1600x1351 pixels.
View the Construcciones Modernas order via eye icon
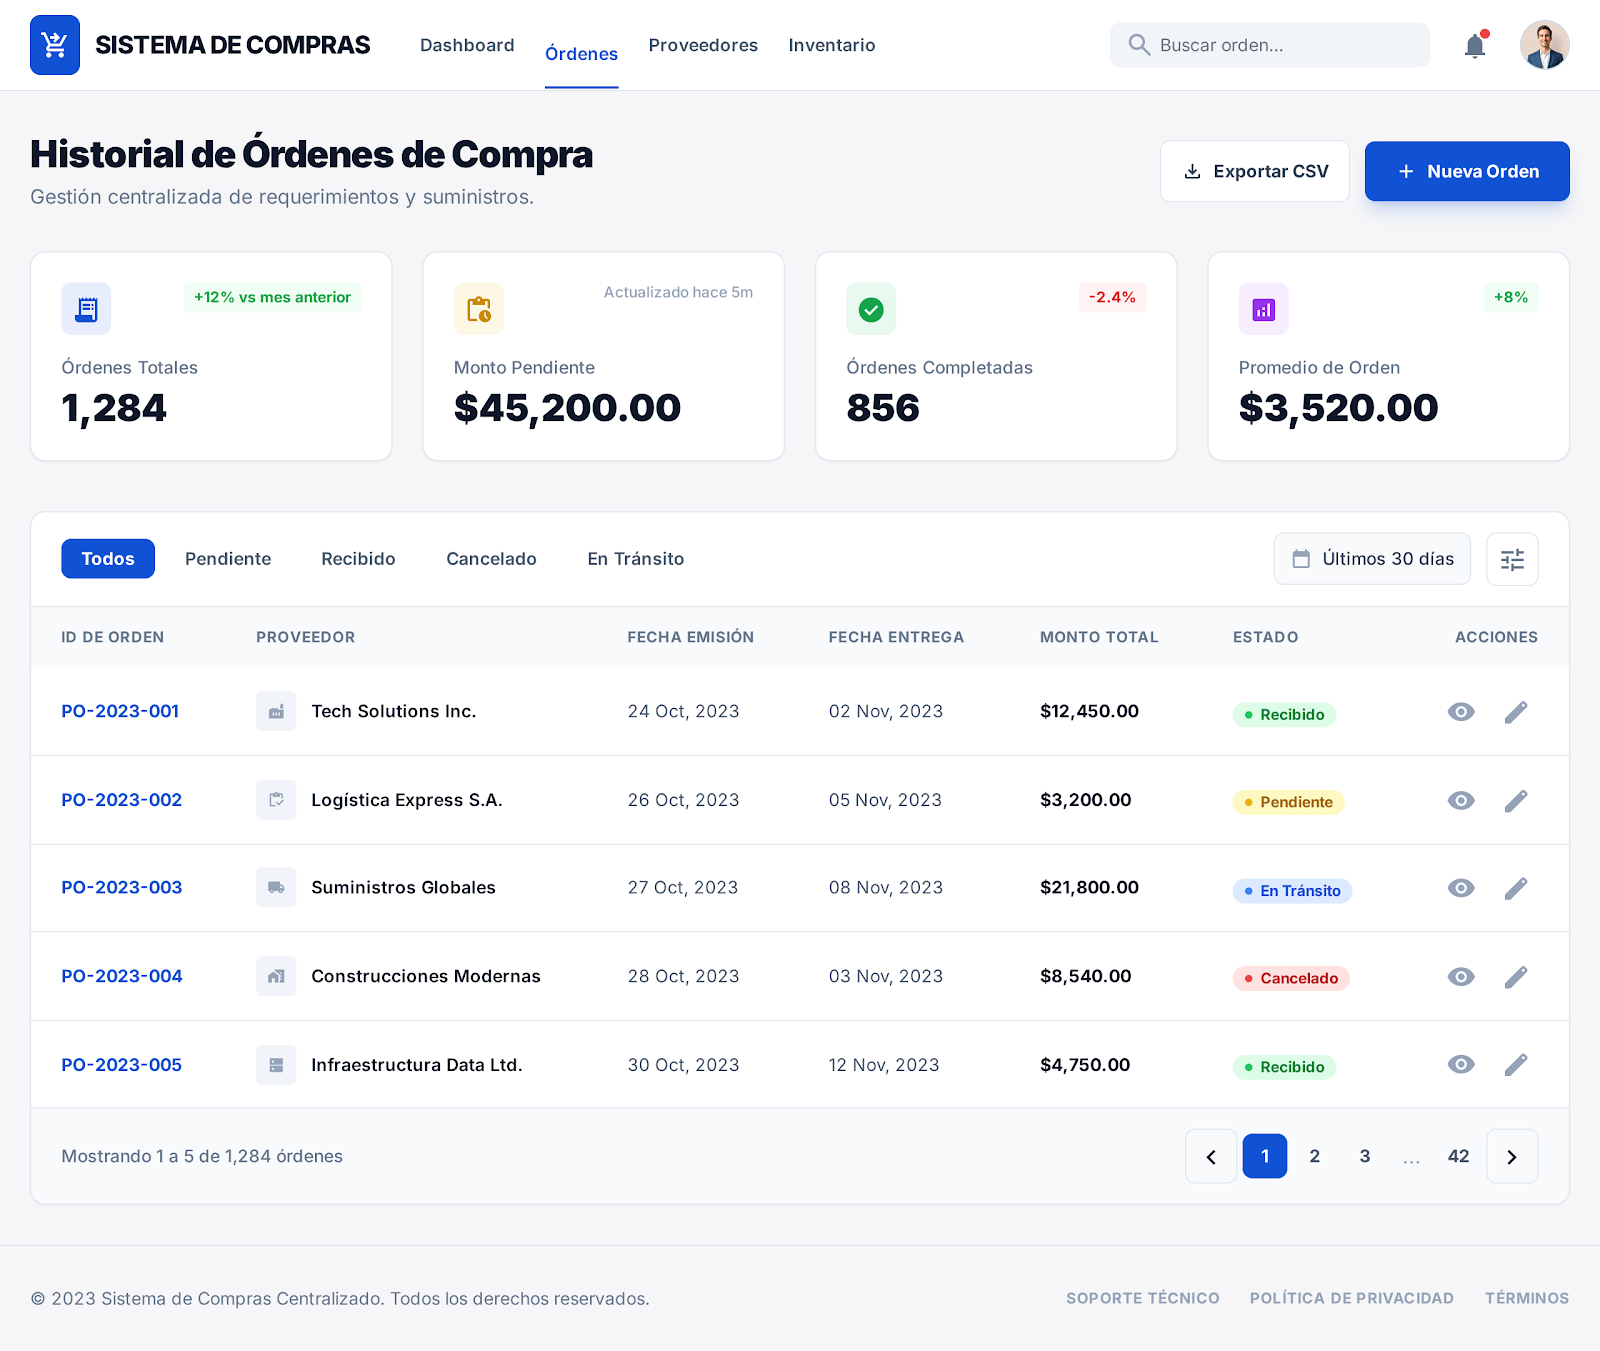1461,977
